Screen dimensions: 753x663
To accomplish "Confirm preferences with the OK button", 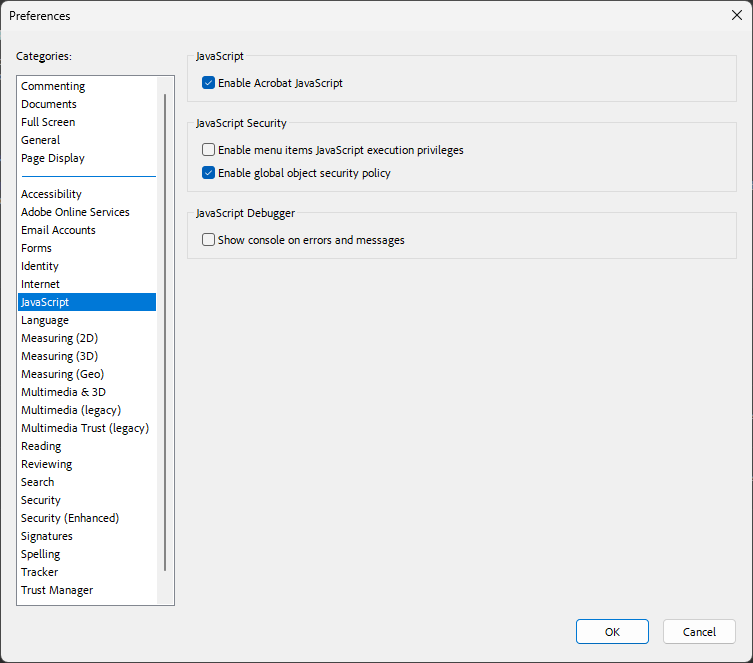I will pos(612,632).
